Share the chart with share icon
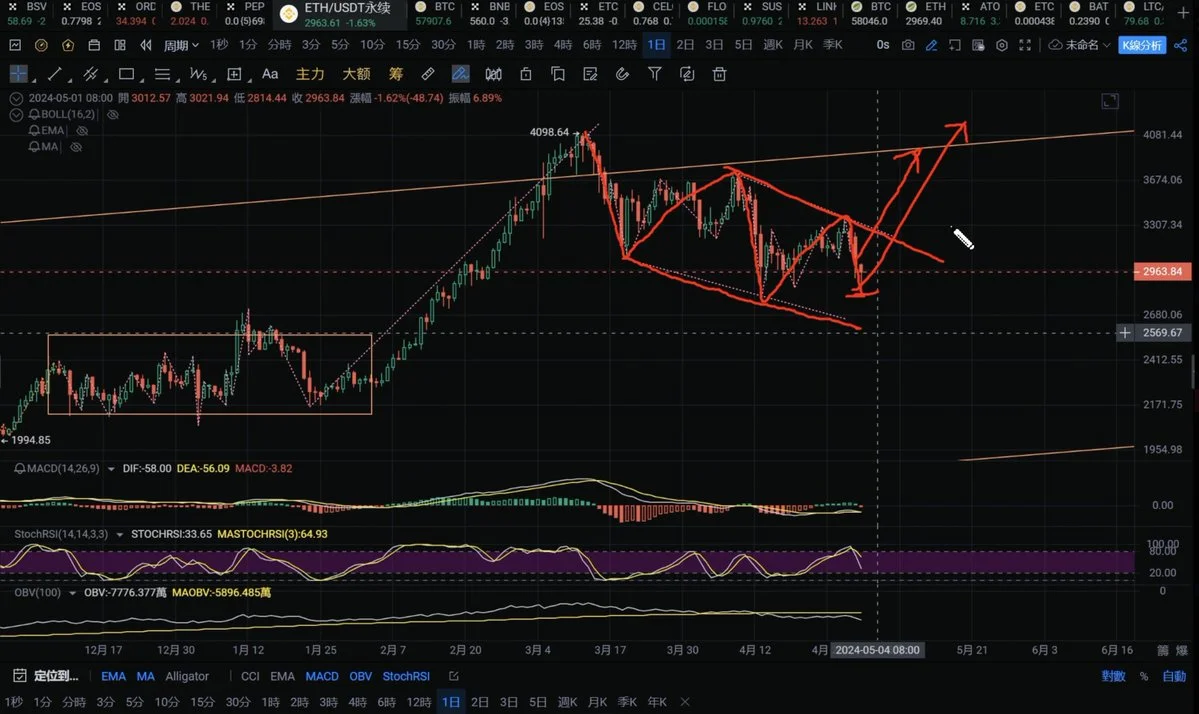 point(1181,45)
